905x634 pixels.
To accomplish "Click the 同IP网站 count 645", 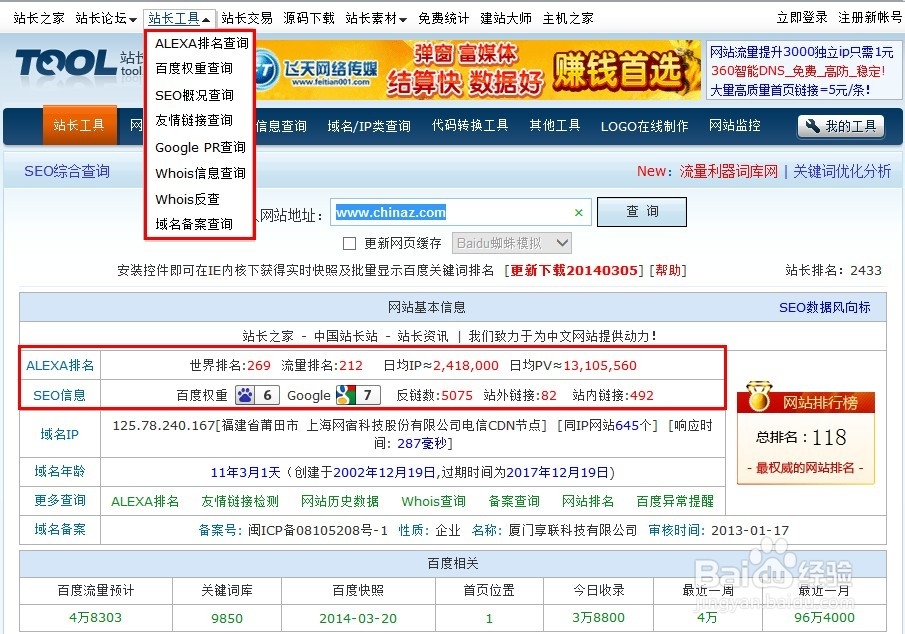I will tap(626, 426).
